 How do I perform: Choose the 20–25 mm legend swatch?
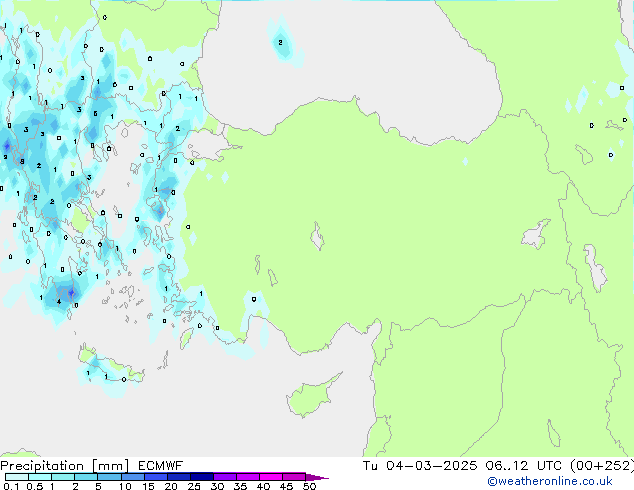(179, 477)
